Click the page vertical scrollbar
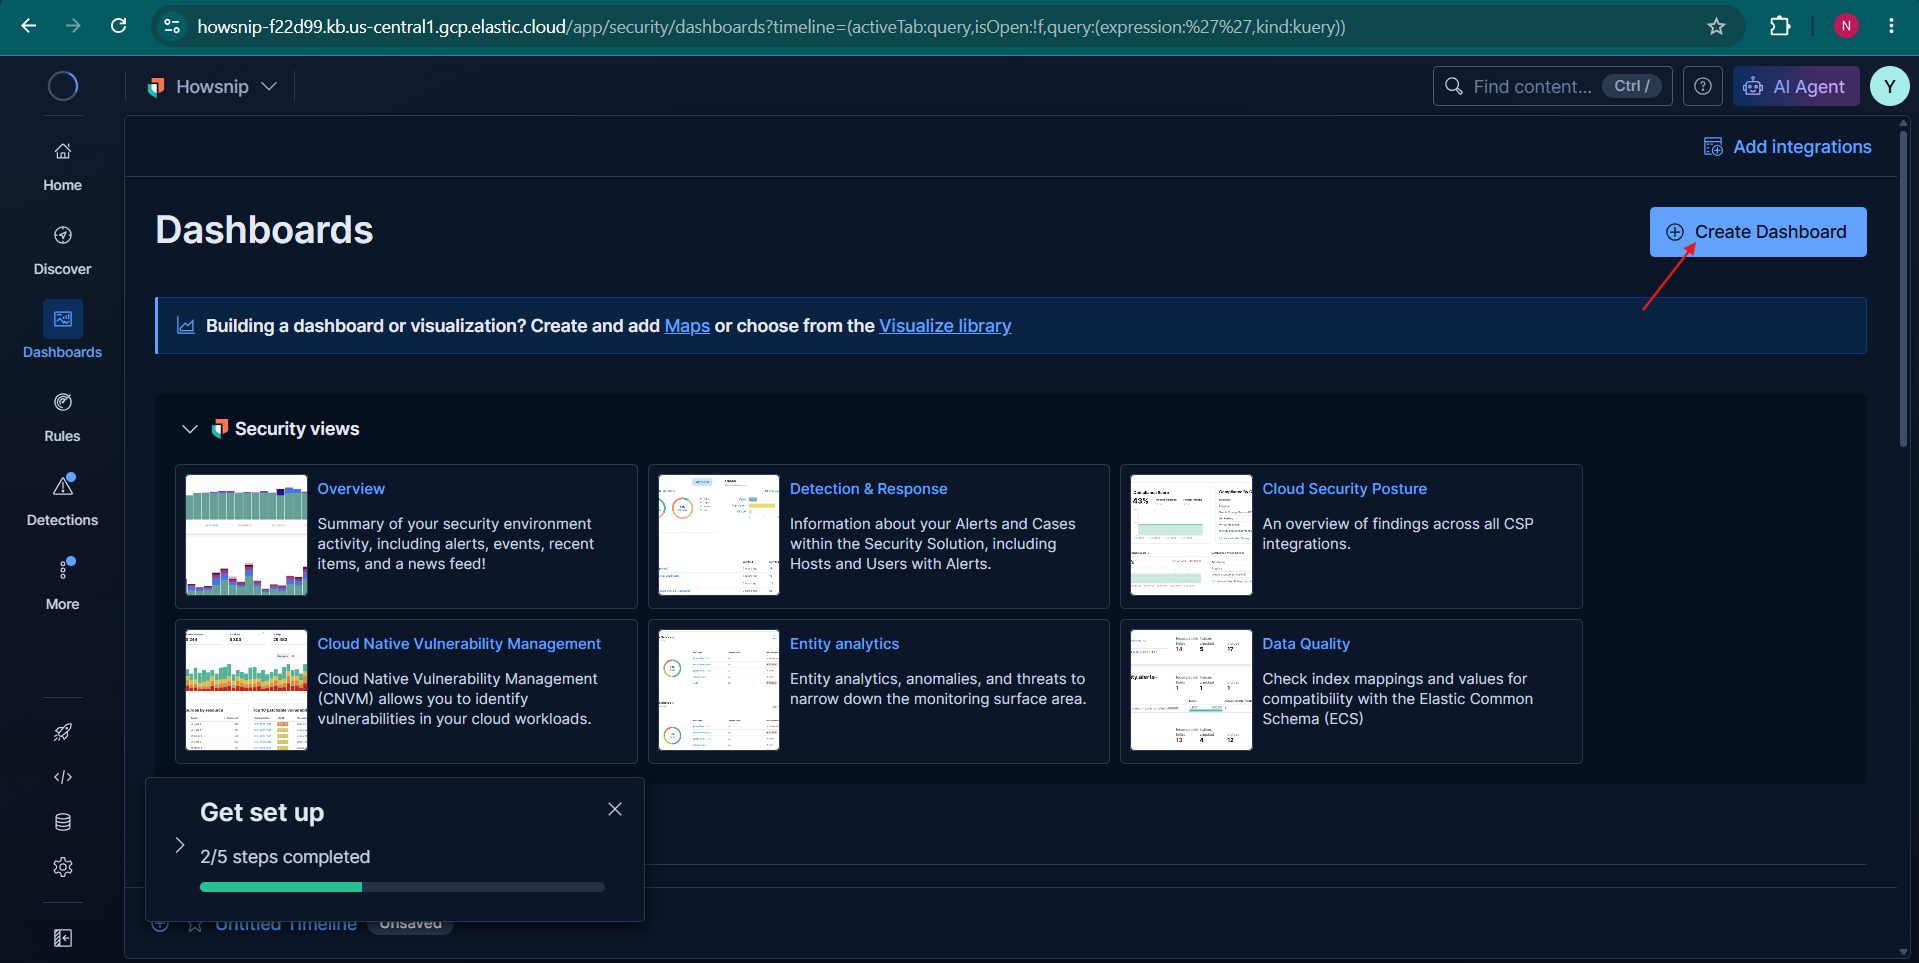This screenshot has width=1919, height=963. click(1903, 290)
